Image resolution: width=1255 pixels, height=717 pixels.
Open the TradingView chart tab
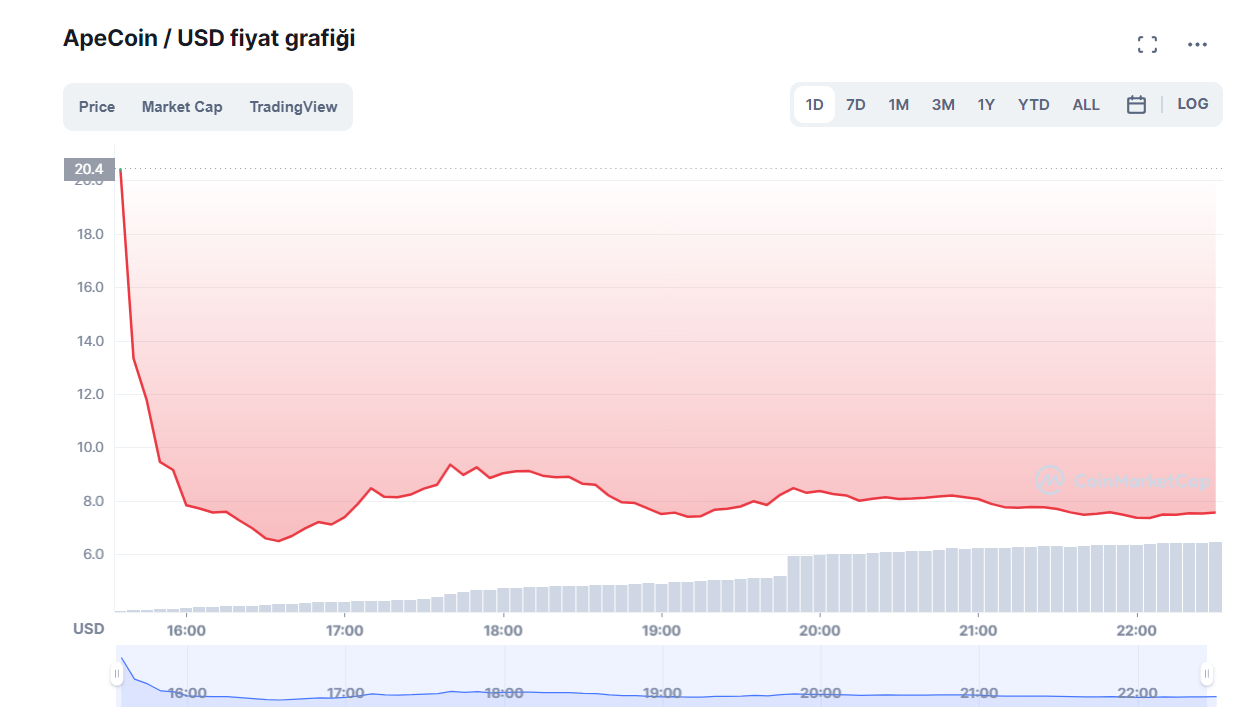click(x=293, y=107)
